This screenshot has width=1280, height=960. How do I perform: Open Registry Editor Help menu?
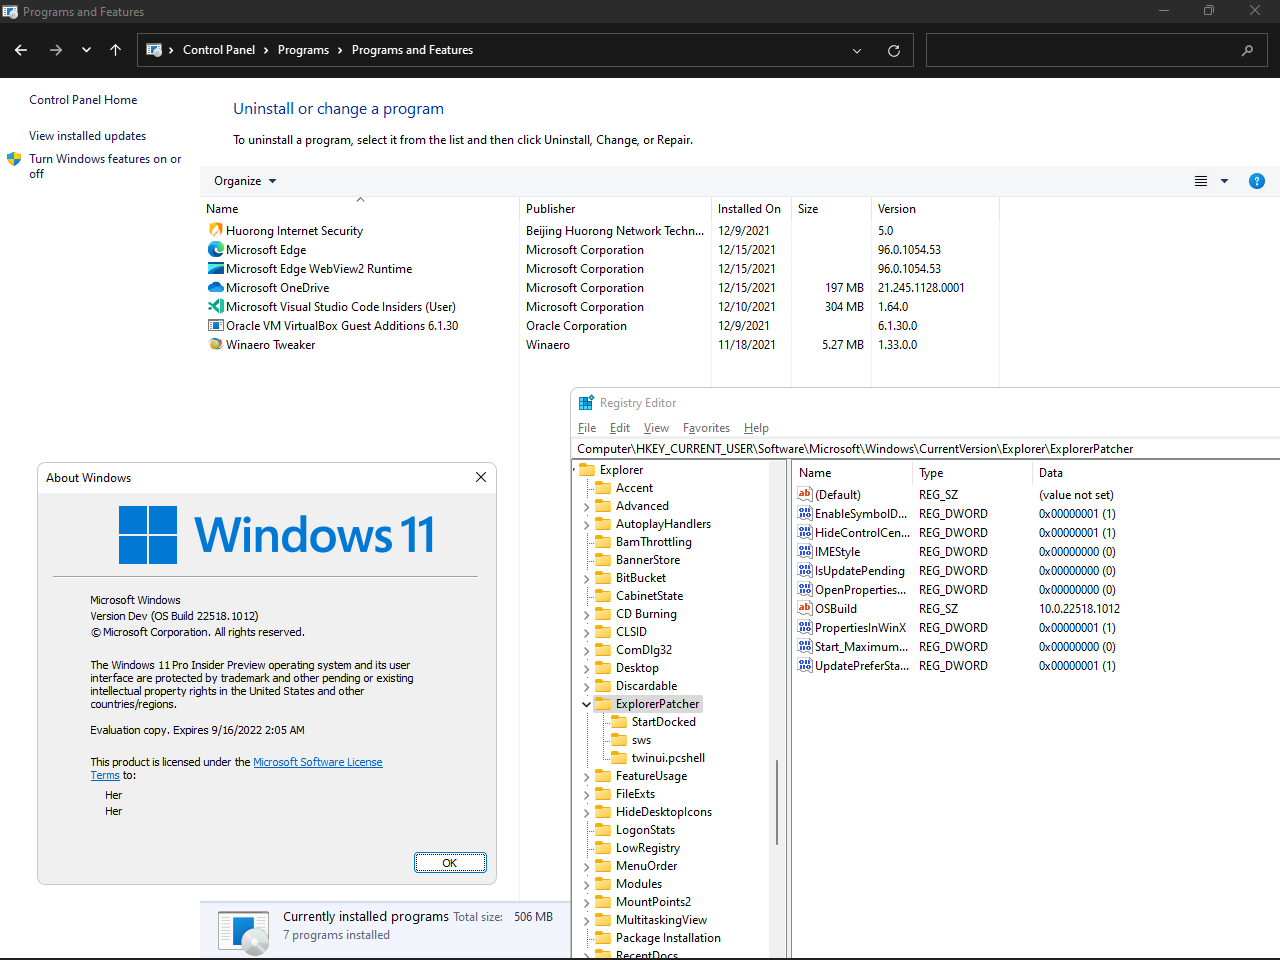tap(756, 428)
